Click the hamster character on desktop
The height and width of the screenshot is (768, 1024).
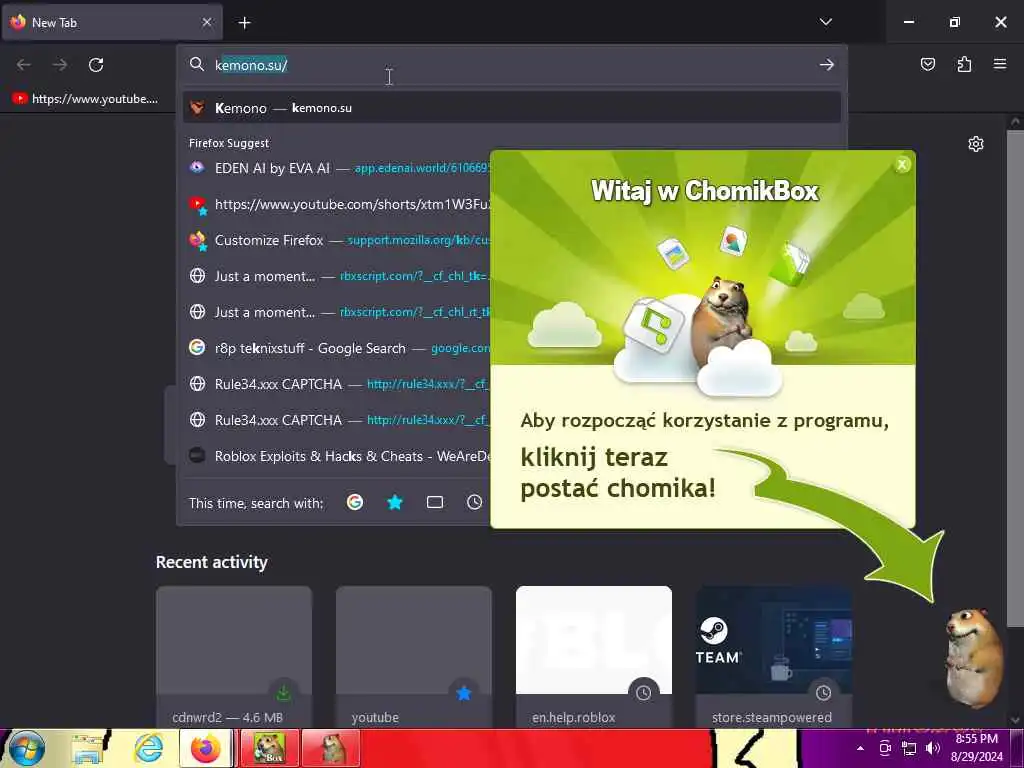tap(974, 656)
